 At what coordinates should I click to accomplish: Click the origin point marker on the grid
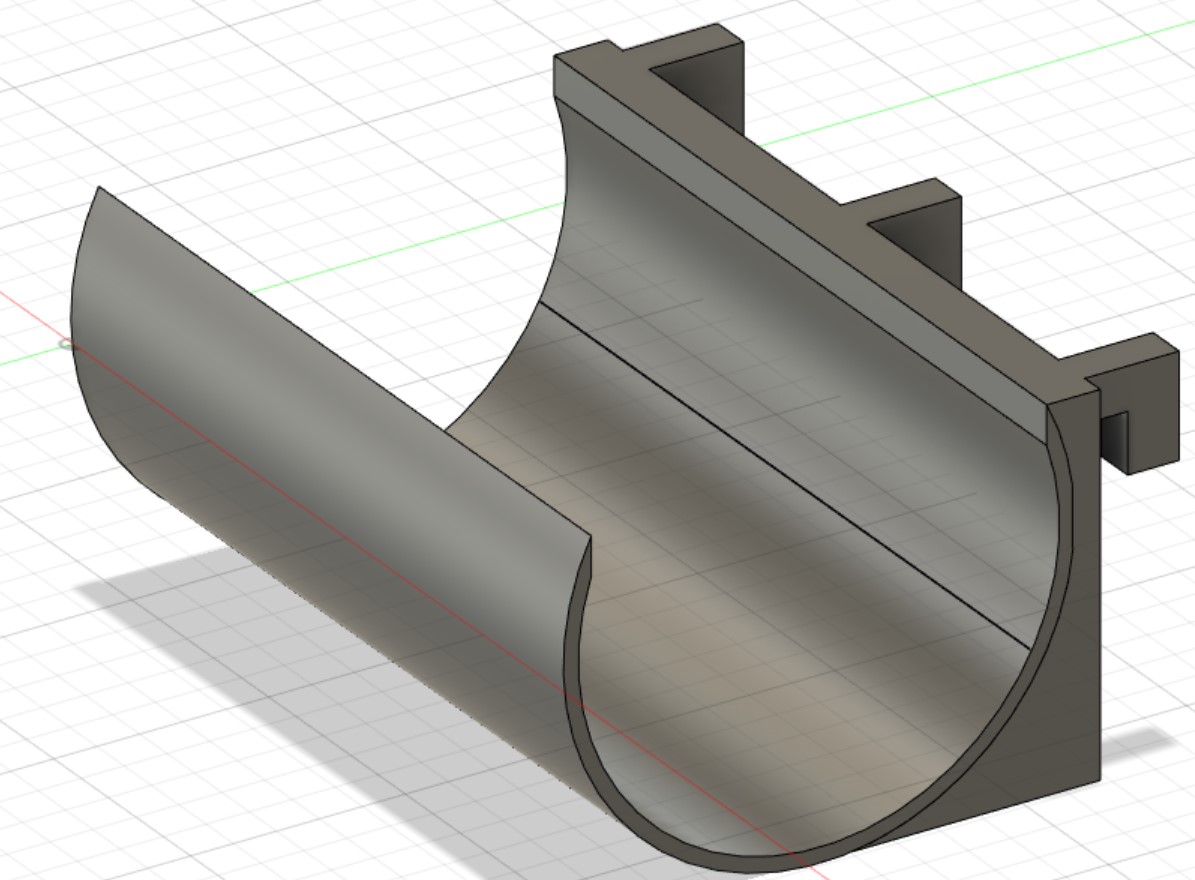[x=66, y=345]
